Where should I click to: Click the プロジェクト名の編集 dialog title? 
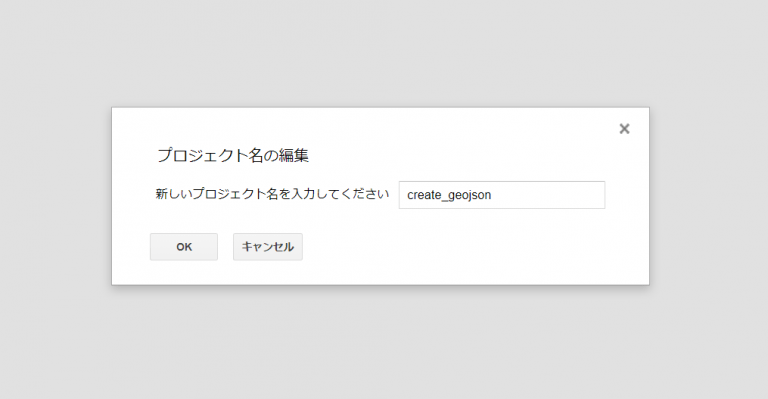click(x=233, y=155)
